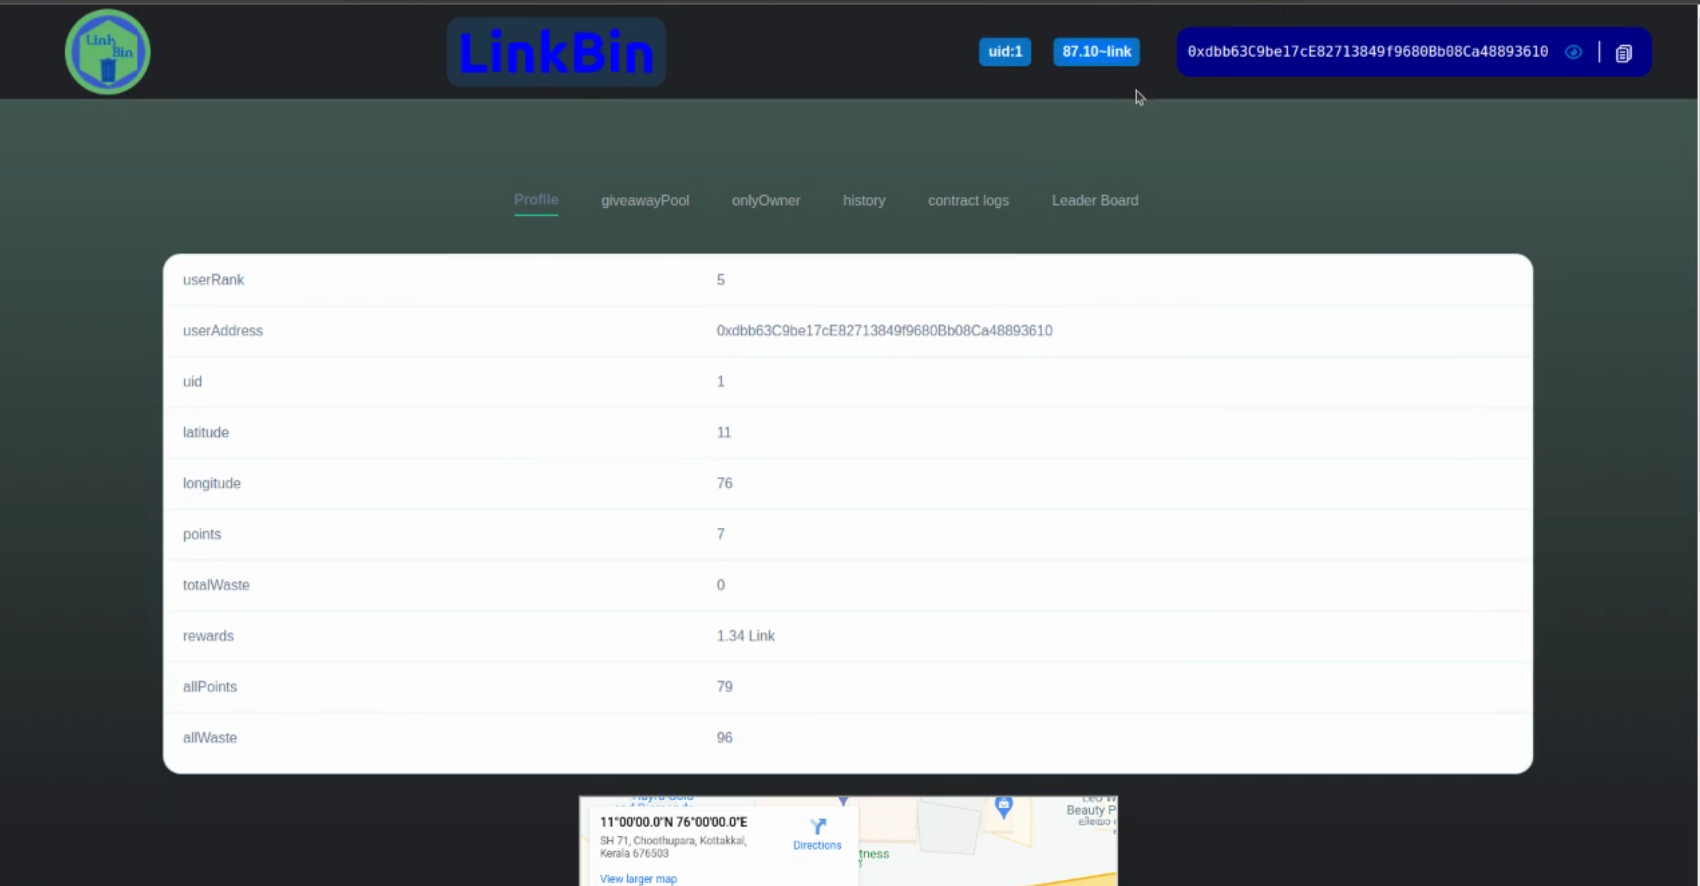Viewport: 1700px width, 886px height.
Task: Click the LinkBin title banner
Action: click(x=556, y=52)
